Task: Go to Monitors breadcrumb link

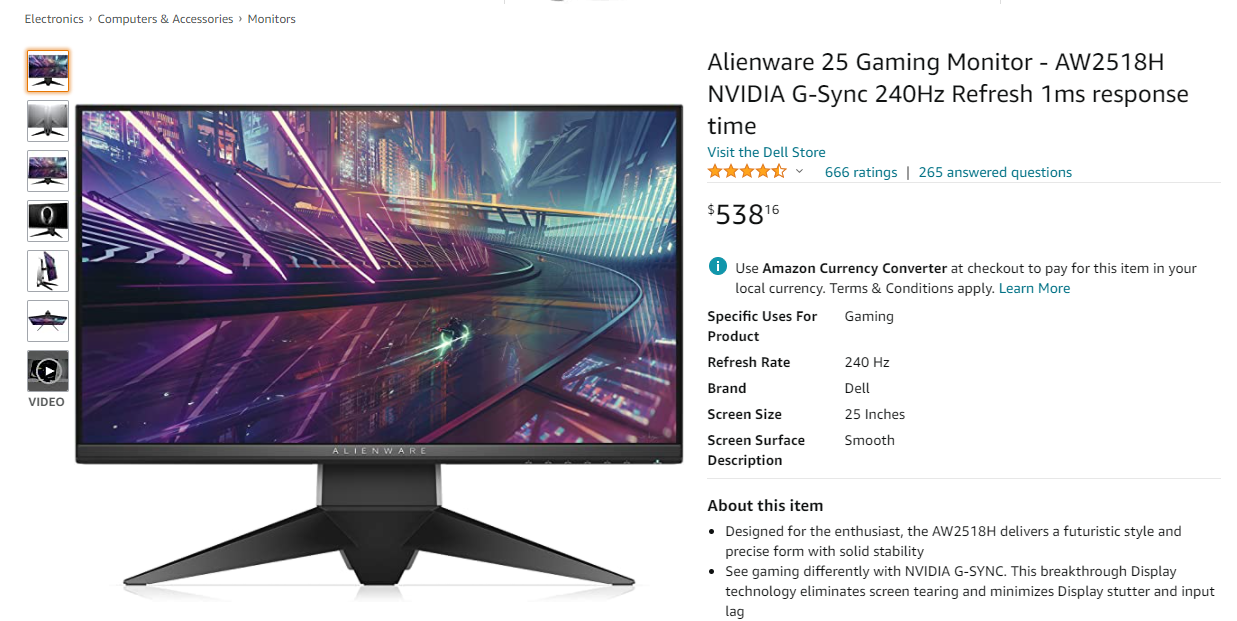Action: (271, 19)
